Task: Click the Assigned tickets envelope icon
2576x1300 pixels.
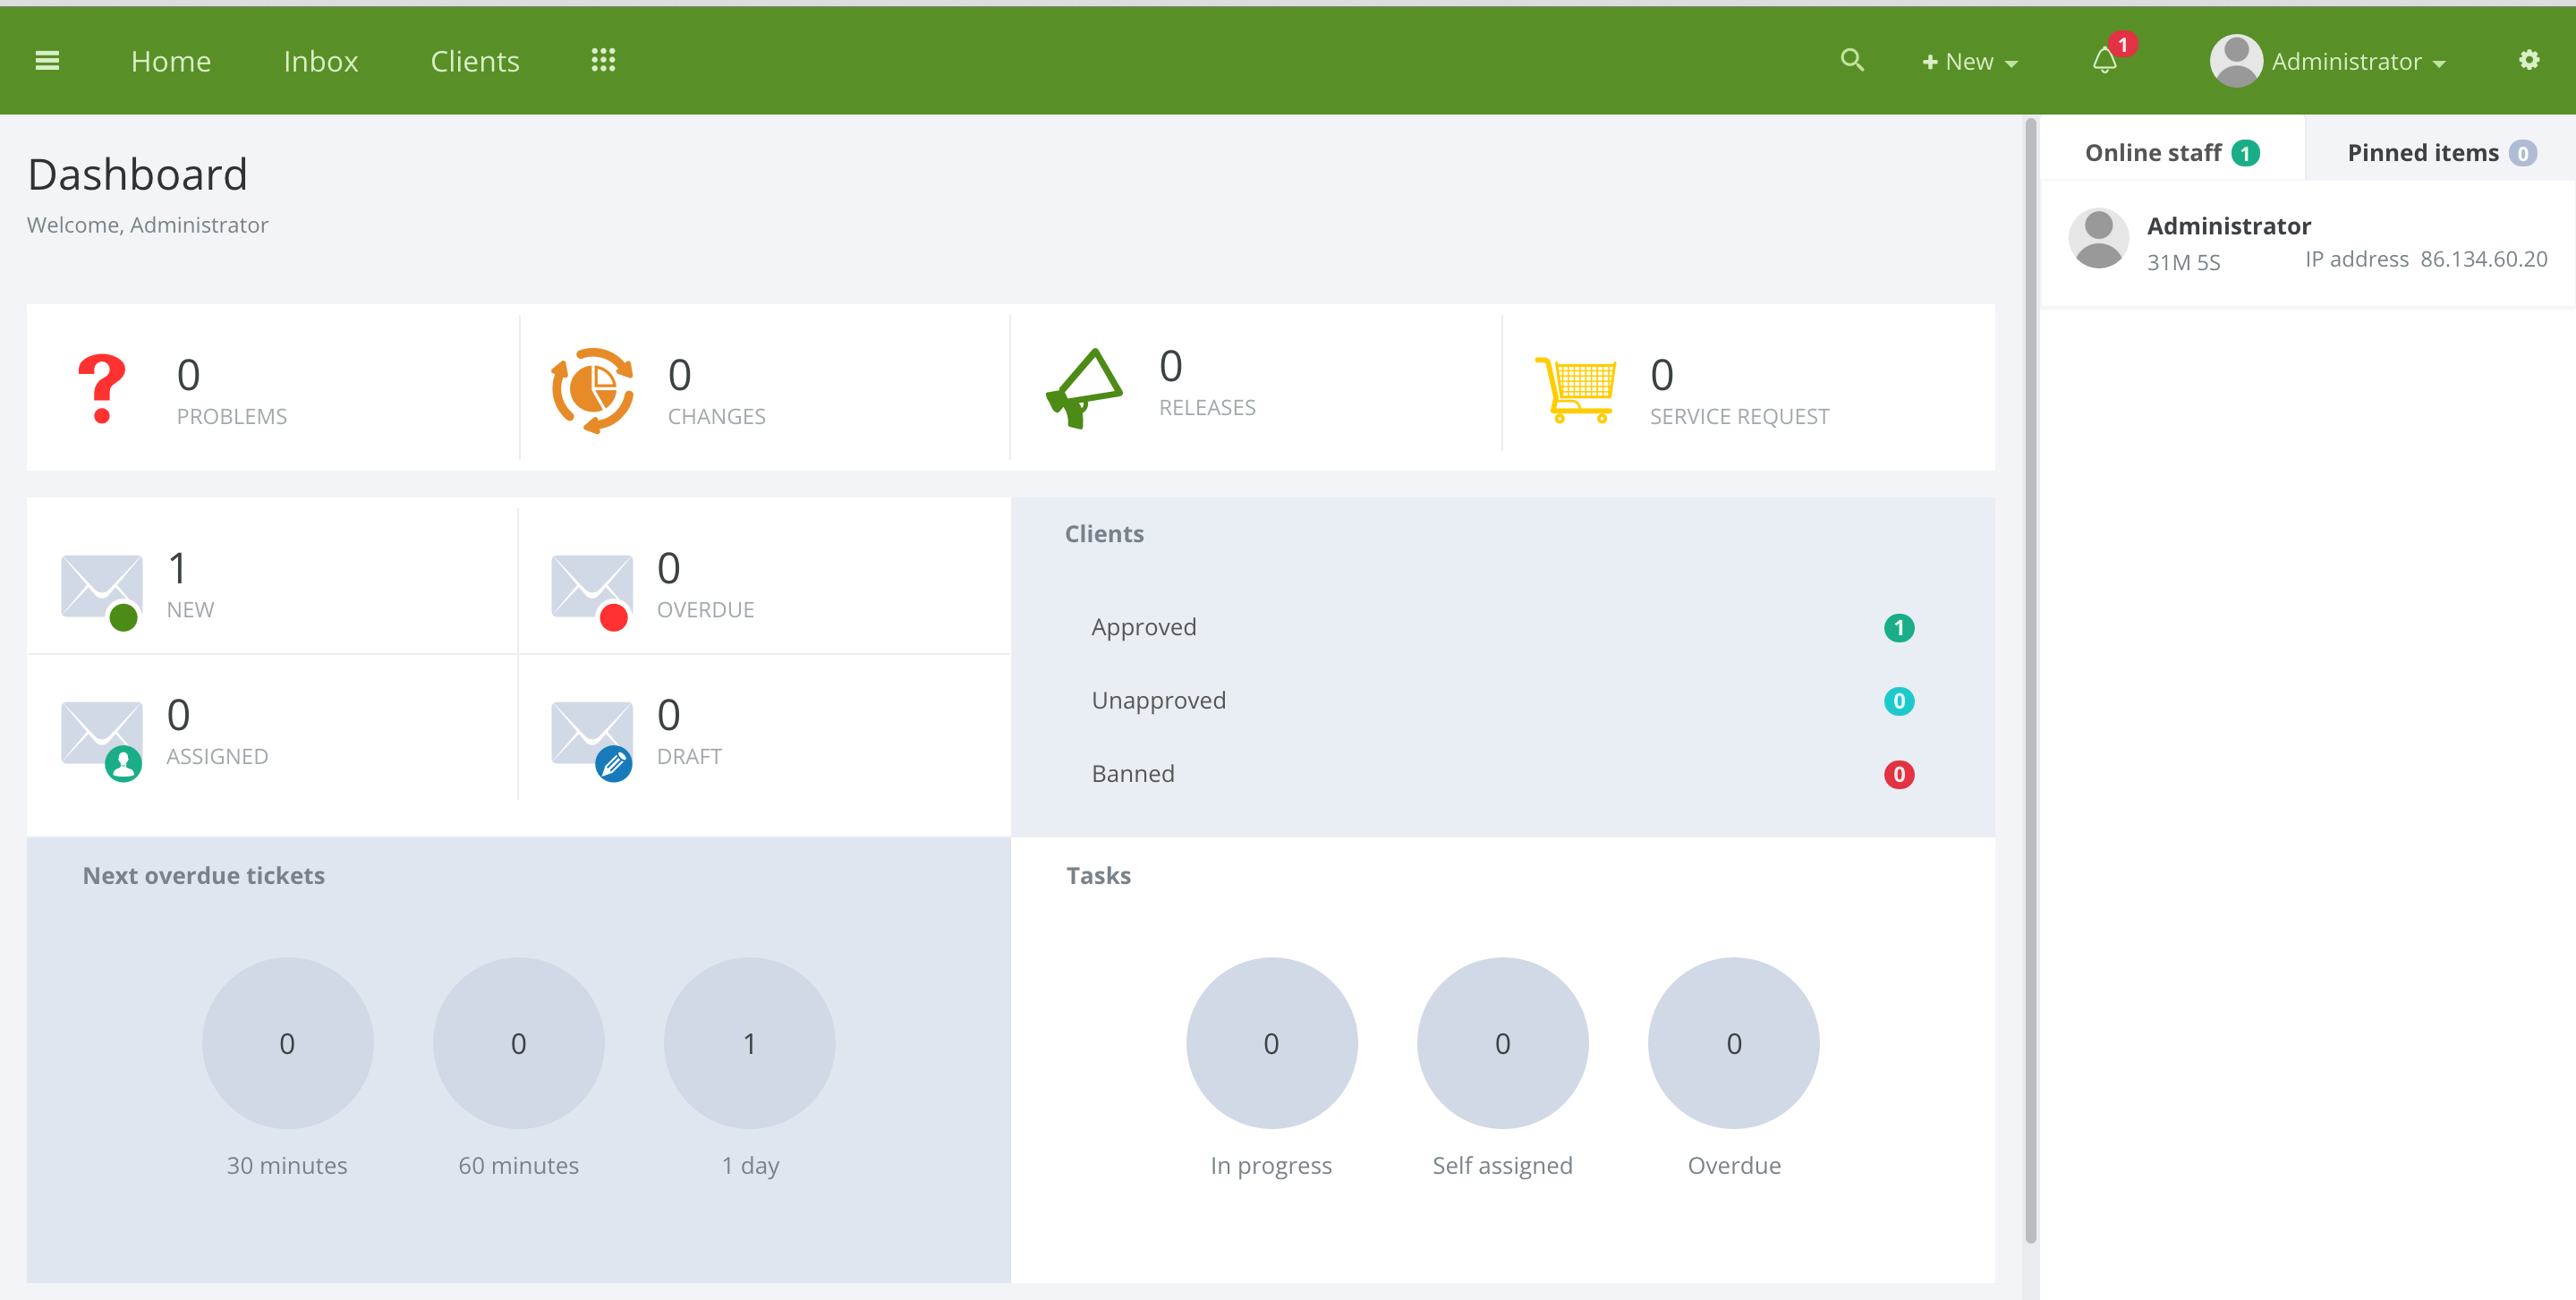Action: tap(102, 740)
